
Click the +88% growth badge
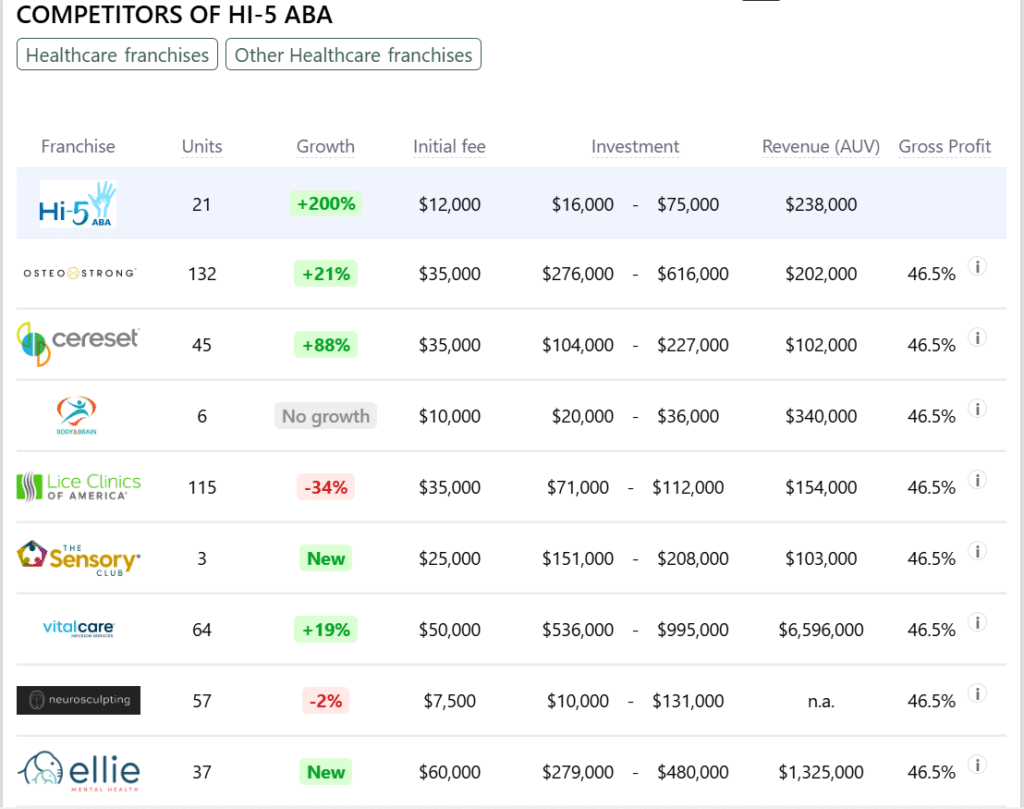click(326, 345)
